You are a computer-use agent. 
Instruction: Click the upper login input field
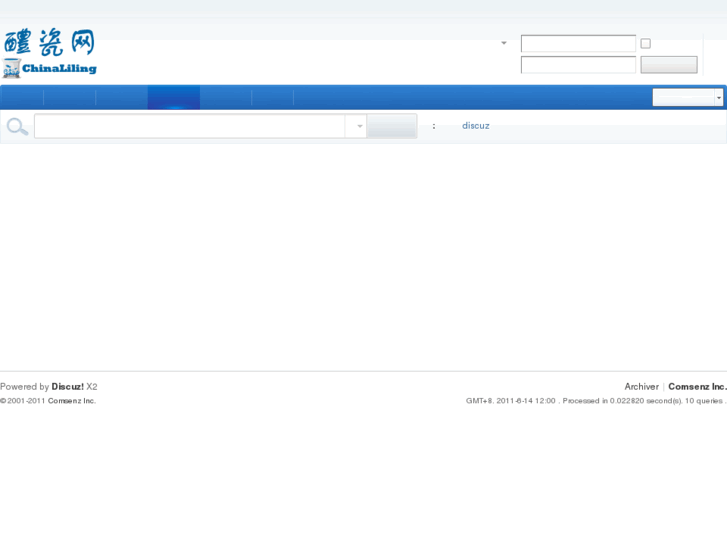click(x=578, y=44)
